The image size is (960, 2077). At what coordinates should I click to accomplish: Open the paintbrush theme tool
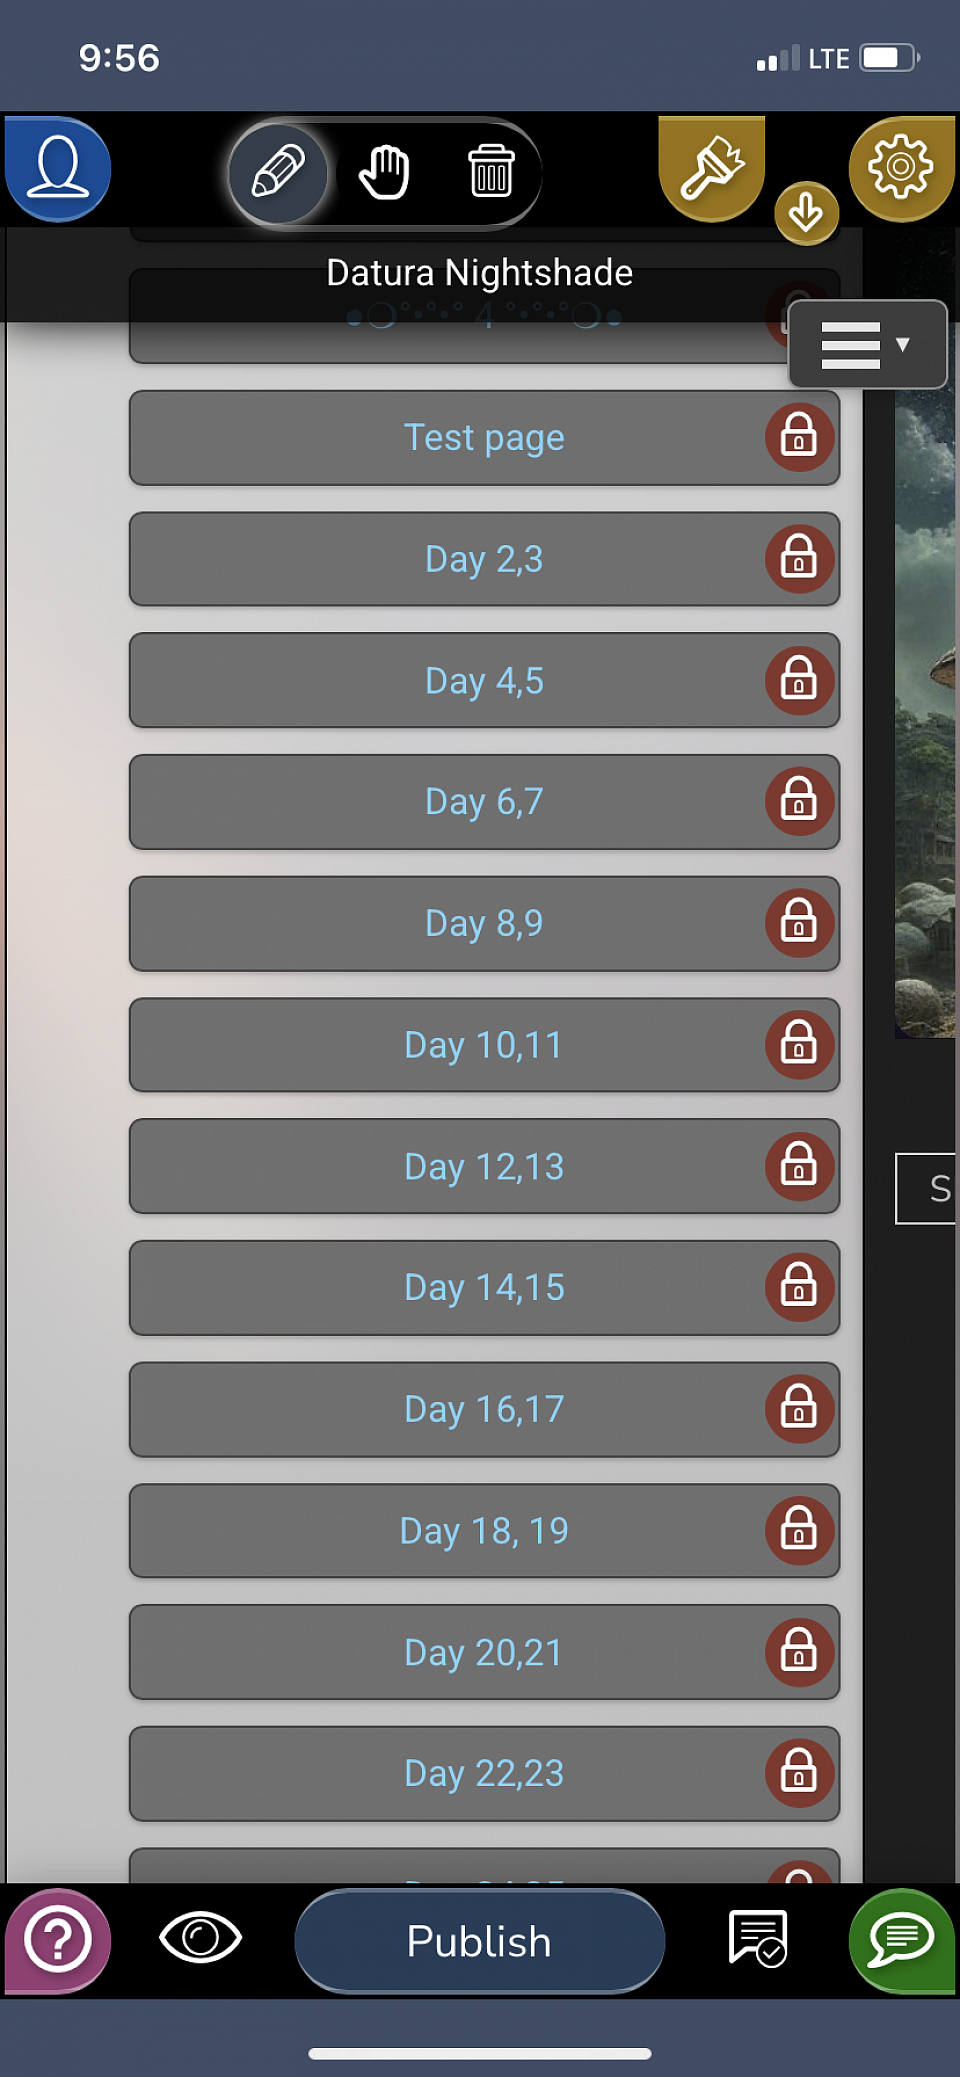(x=712, y=167)
